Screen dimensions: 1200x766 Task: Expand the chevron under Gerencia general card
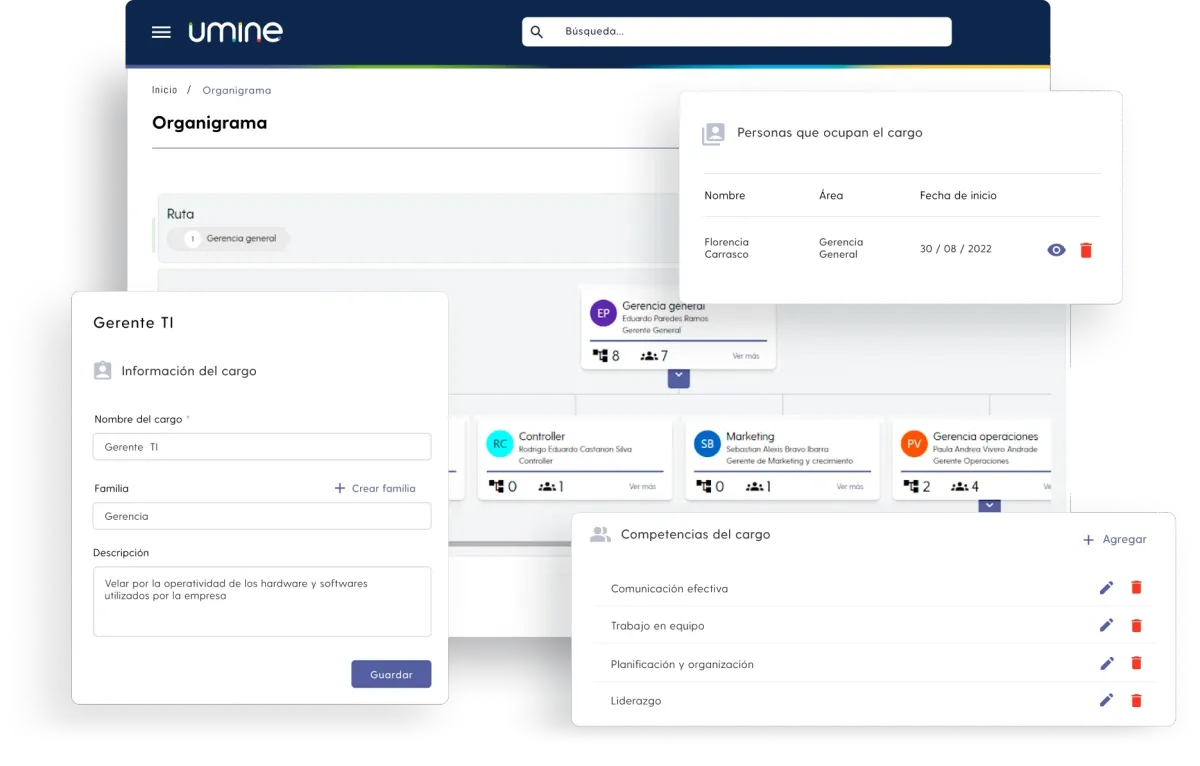click(x=679, y=377)
